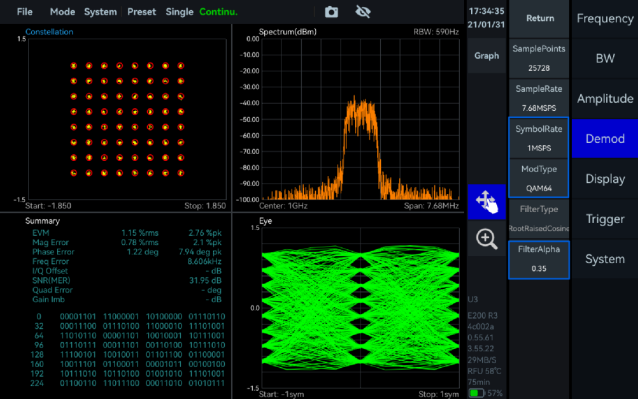Click the Return button
Screen dimensions: 638x399
539,18
